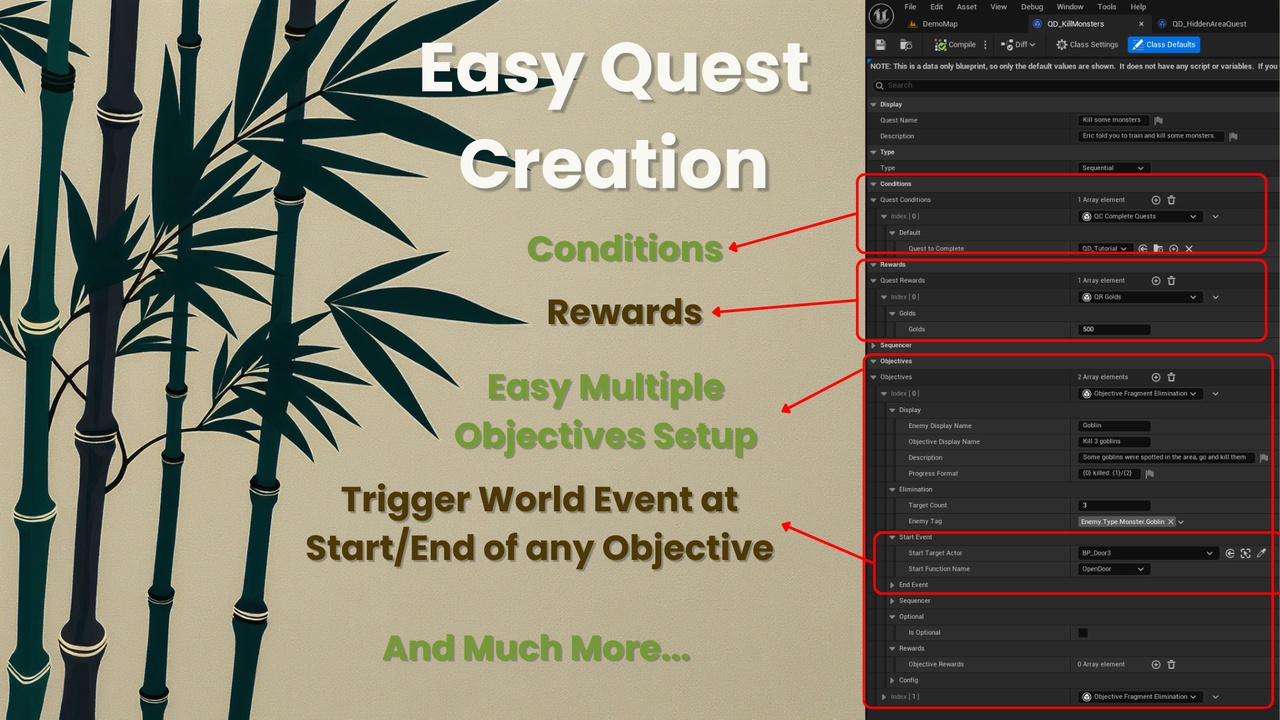
Task: Expand the Config section
Action: pos(892,680)
